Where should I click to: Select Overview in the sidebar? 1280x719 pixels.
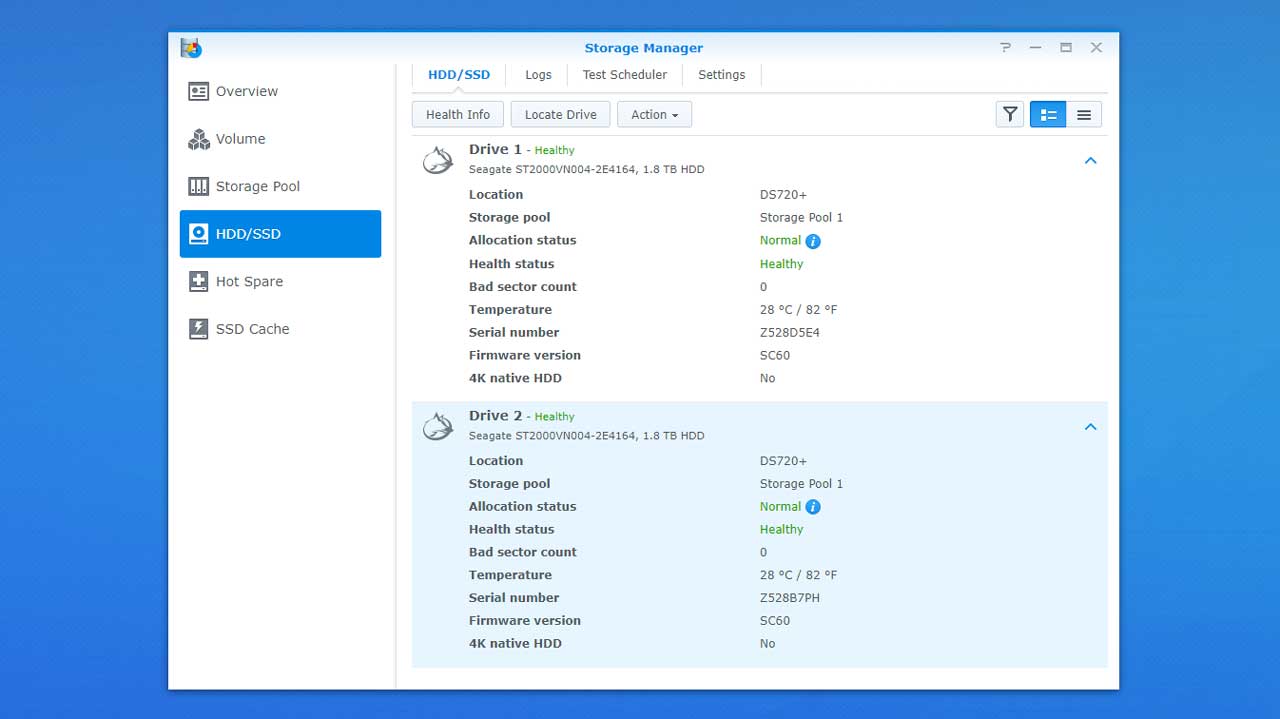(x=280, y=91)
